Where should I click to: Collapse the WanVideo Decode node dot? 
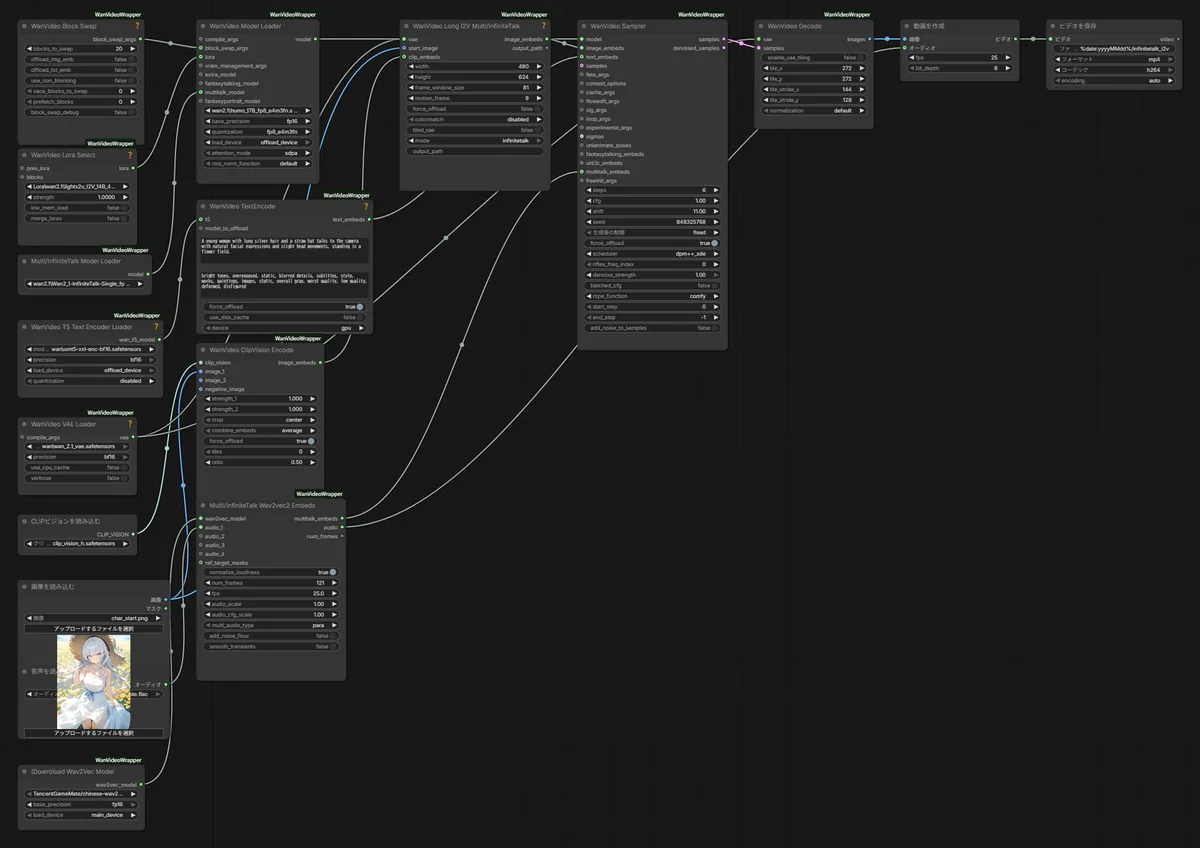(761, 25)
